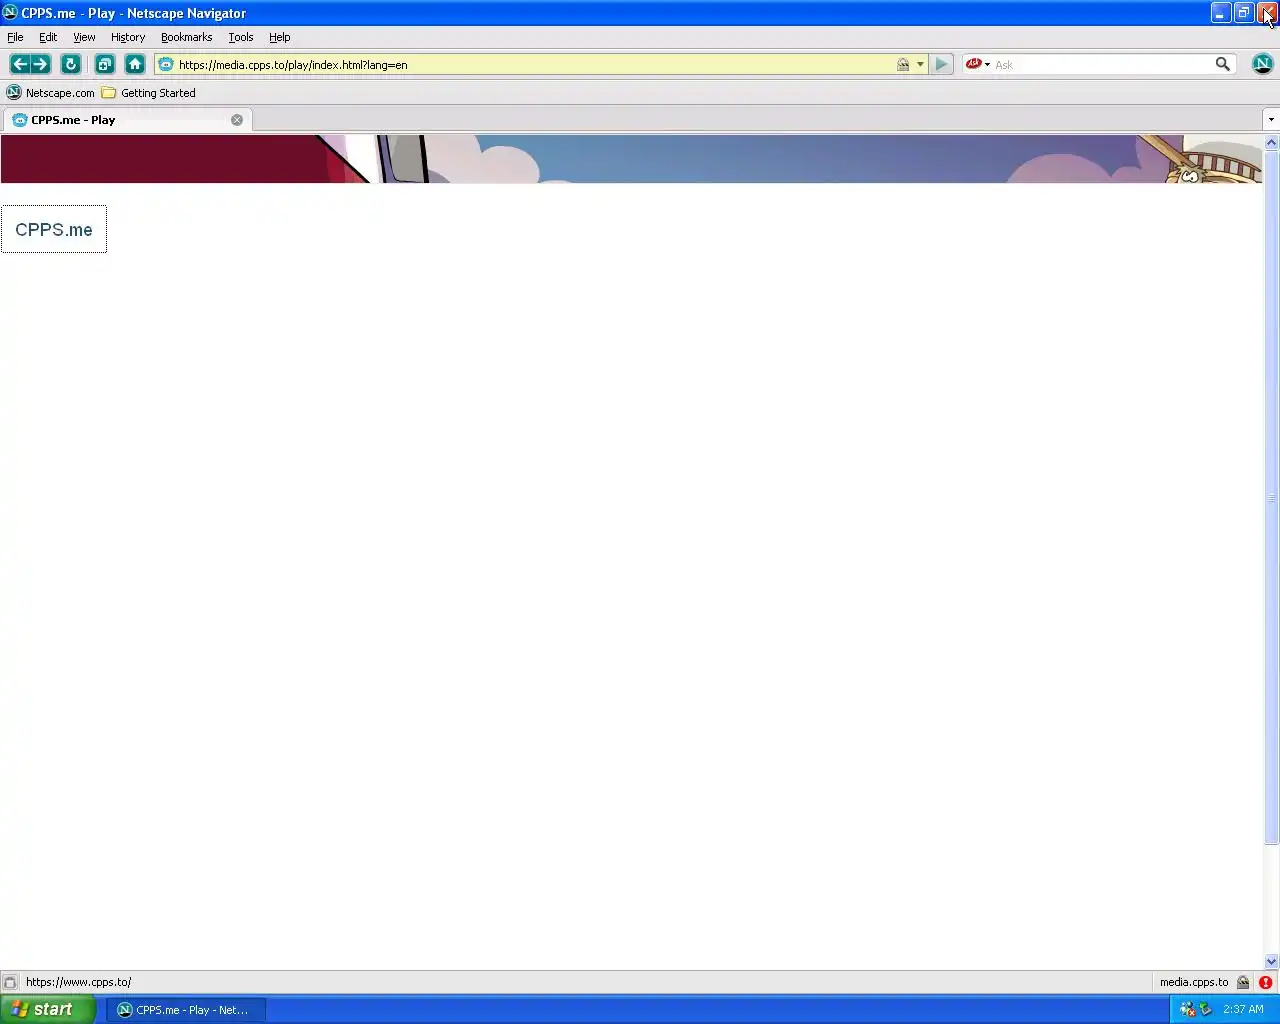
Task: Click the network tray icon with red X
Action: pyautogui.click(x=1187, y=1009)
